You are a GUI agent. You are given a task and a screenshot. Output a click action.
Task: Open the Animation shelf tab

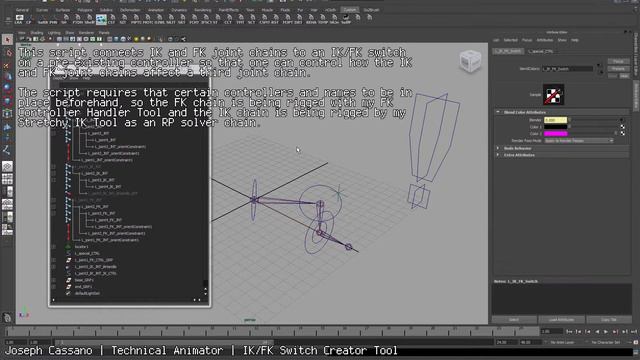coord(156,10)
